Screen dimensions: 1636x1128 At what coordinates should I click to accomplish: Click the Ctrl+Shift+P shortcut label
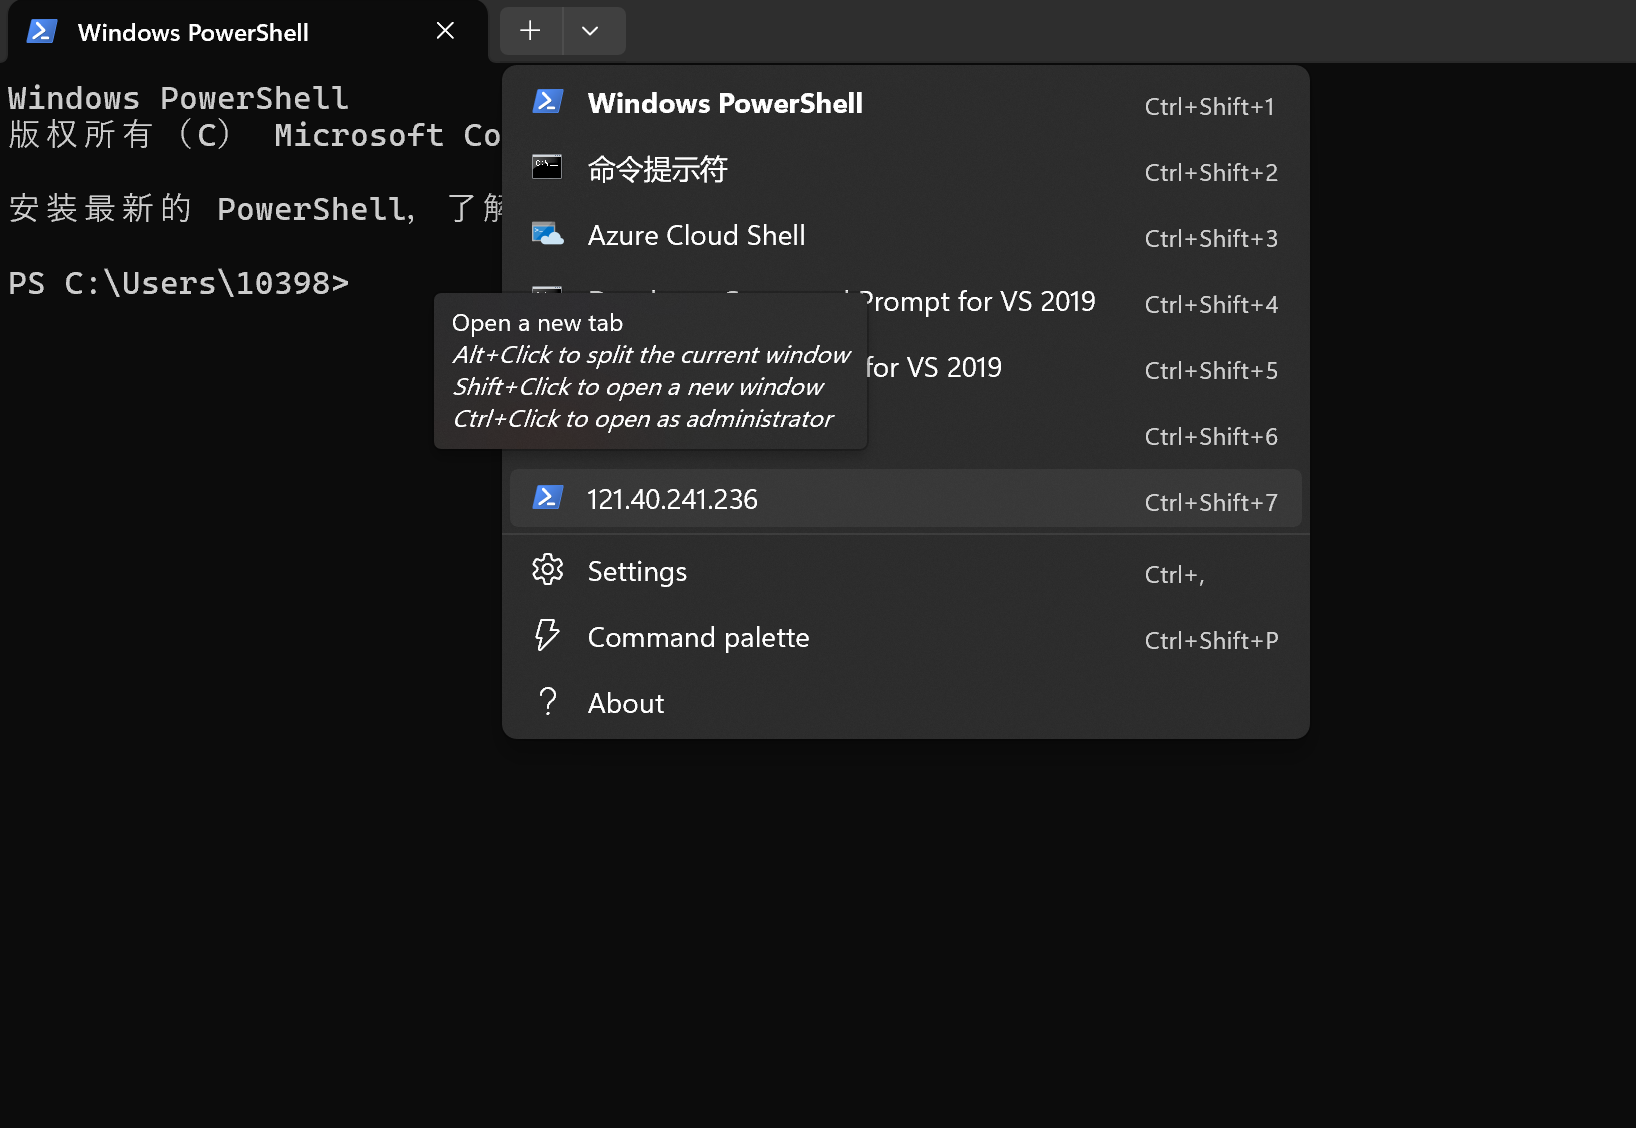coord(1211,640)
